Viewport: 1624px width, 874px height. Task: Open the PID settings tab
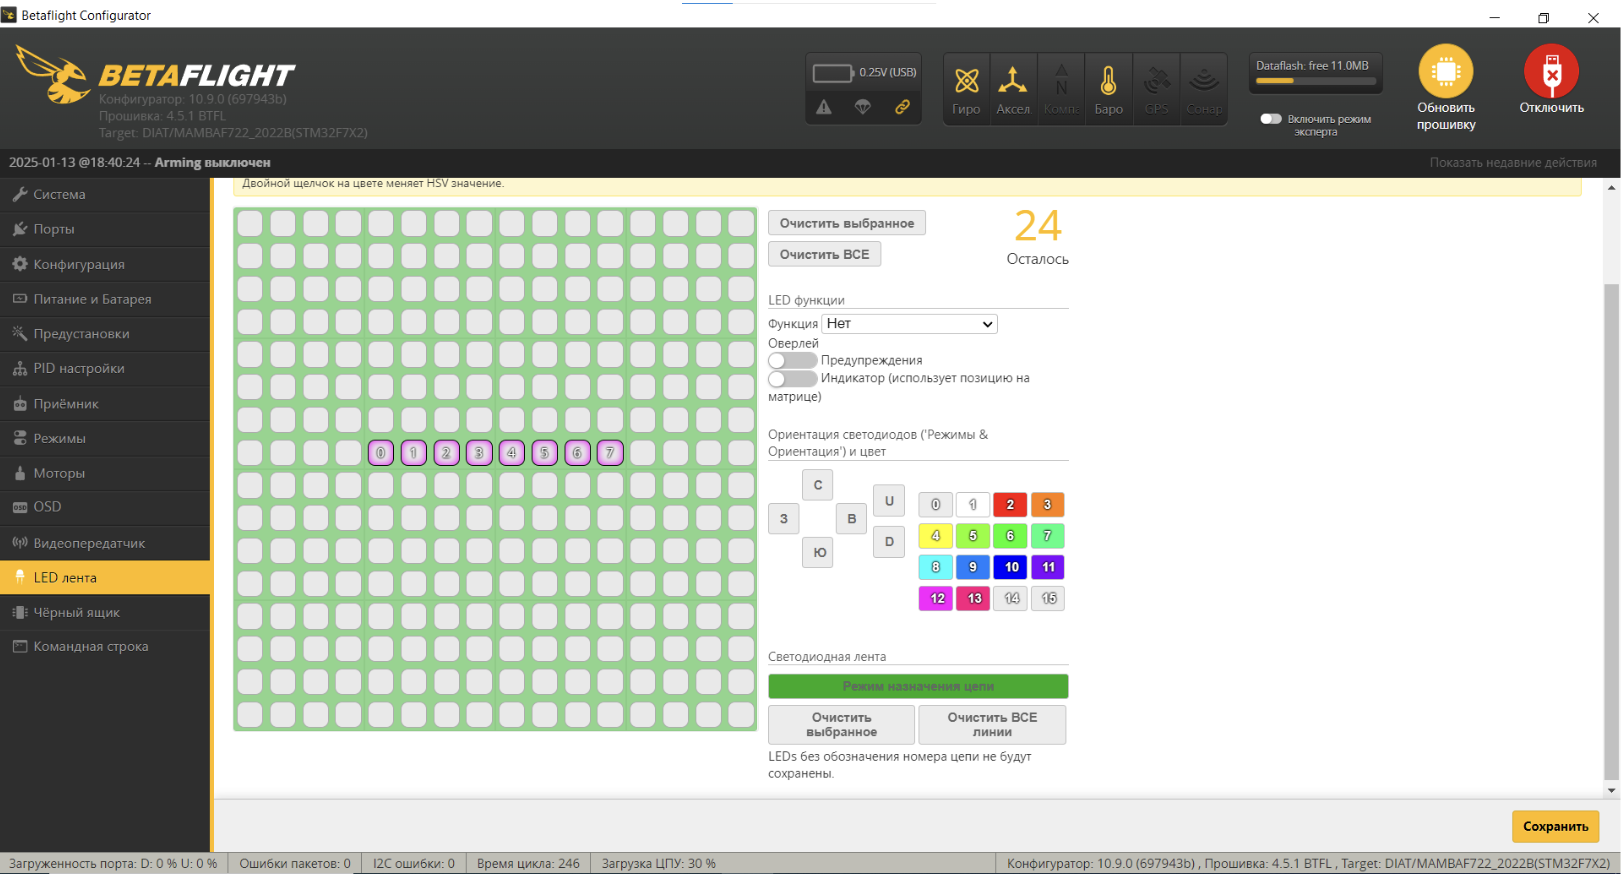79,369
